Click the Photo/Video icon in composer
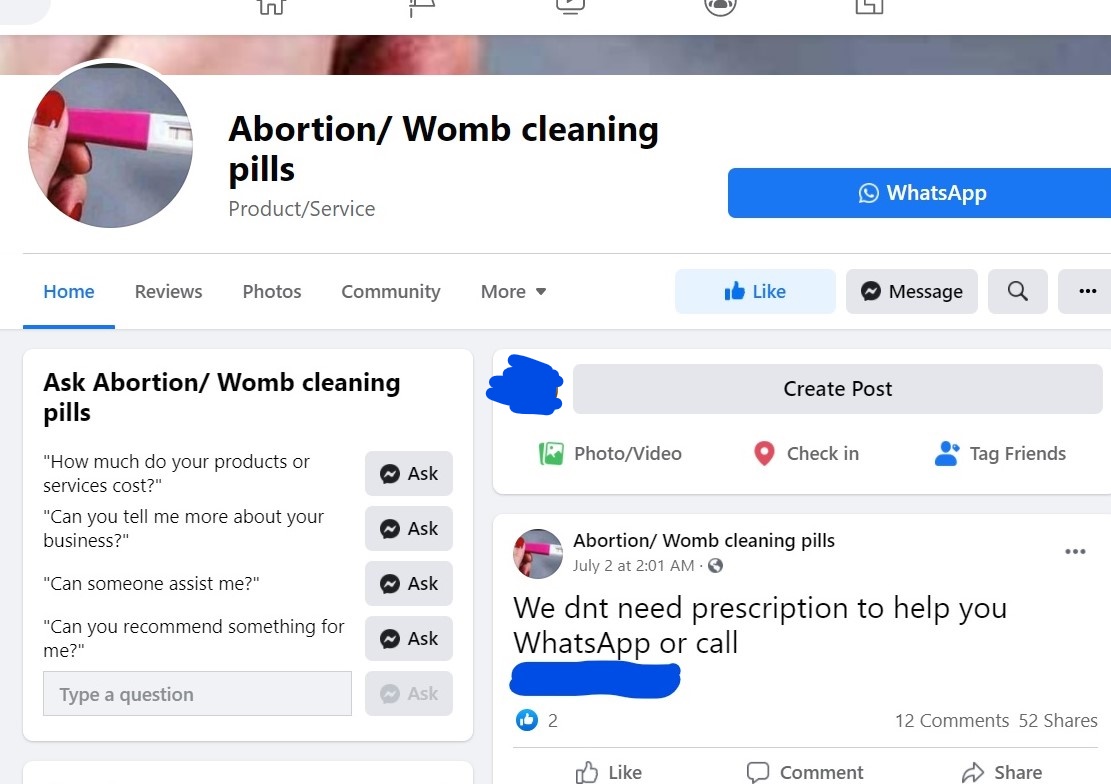The height and width of the screenshot is (784, 1111). [x=551, y=454]
